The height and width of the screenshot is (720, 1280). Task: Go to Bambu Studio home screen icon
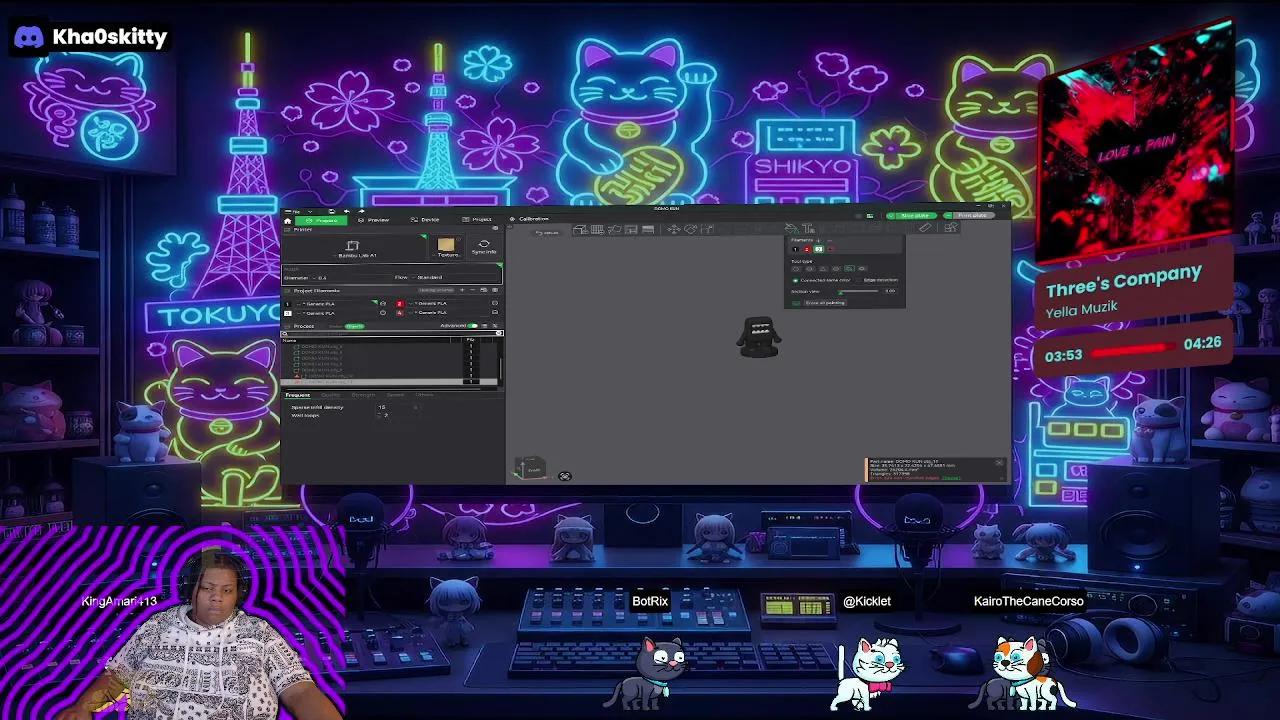287,221
